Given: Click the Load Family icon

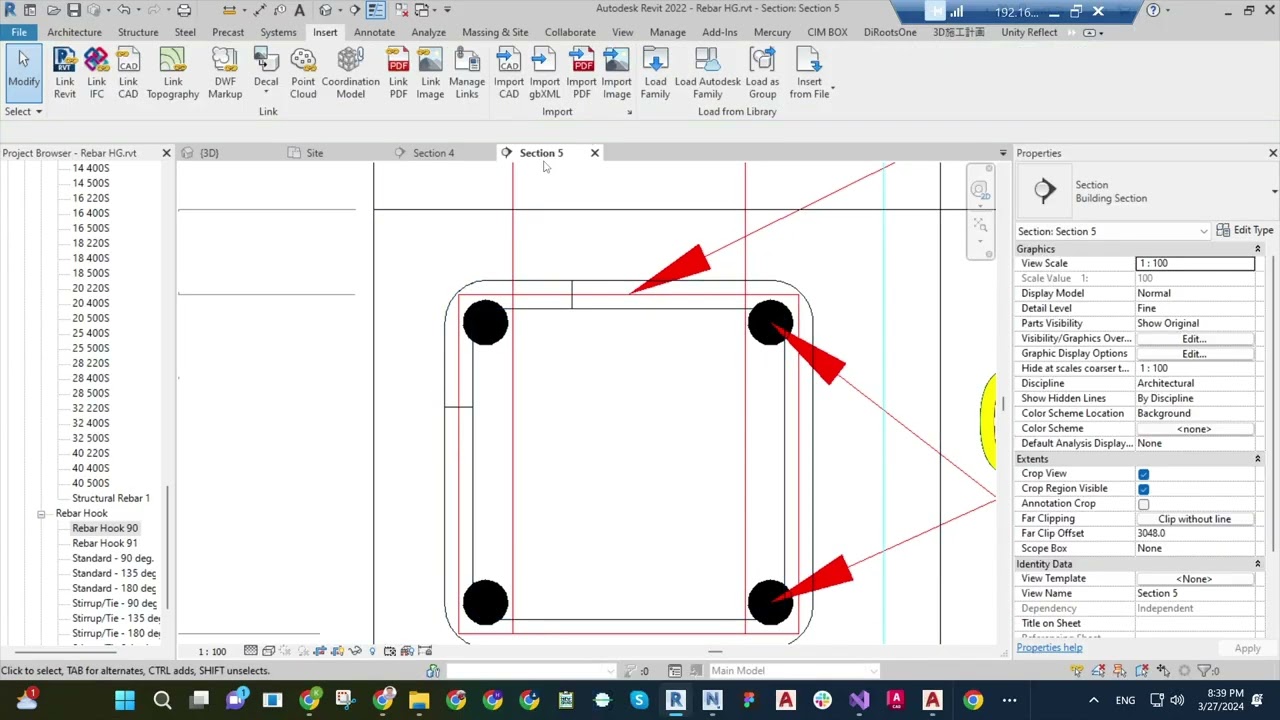Looking at the screenshot, I should point(655,73).
